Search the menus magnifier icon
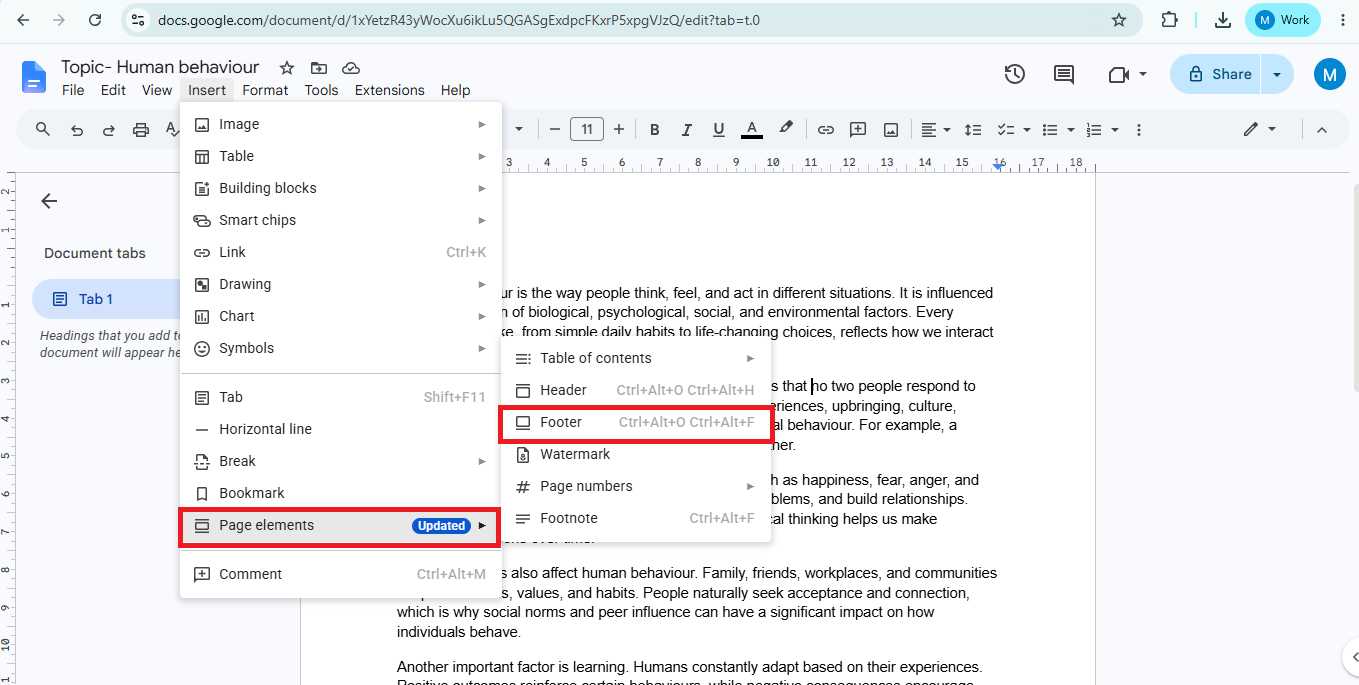Viewport: 1359px width, 685px height. [43, 129]
